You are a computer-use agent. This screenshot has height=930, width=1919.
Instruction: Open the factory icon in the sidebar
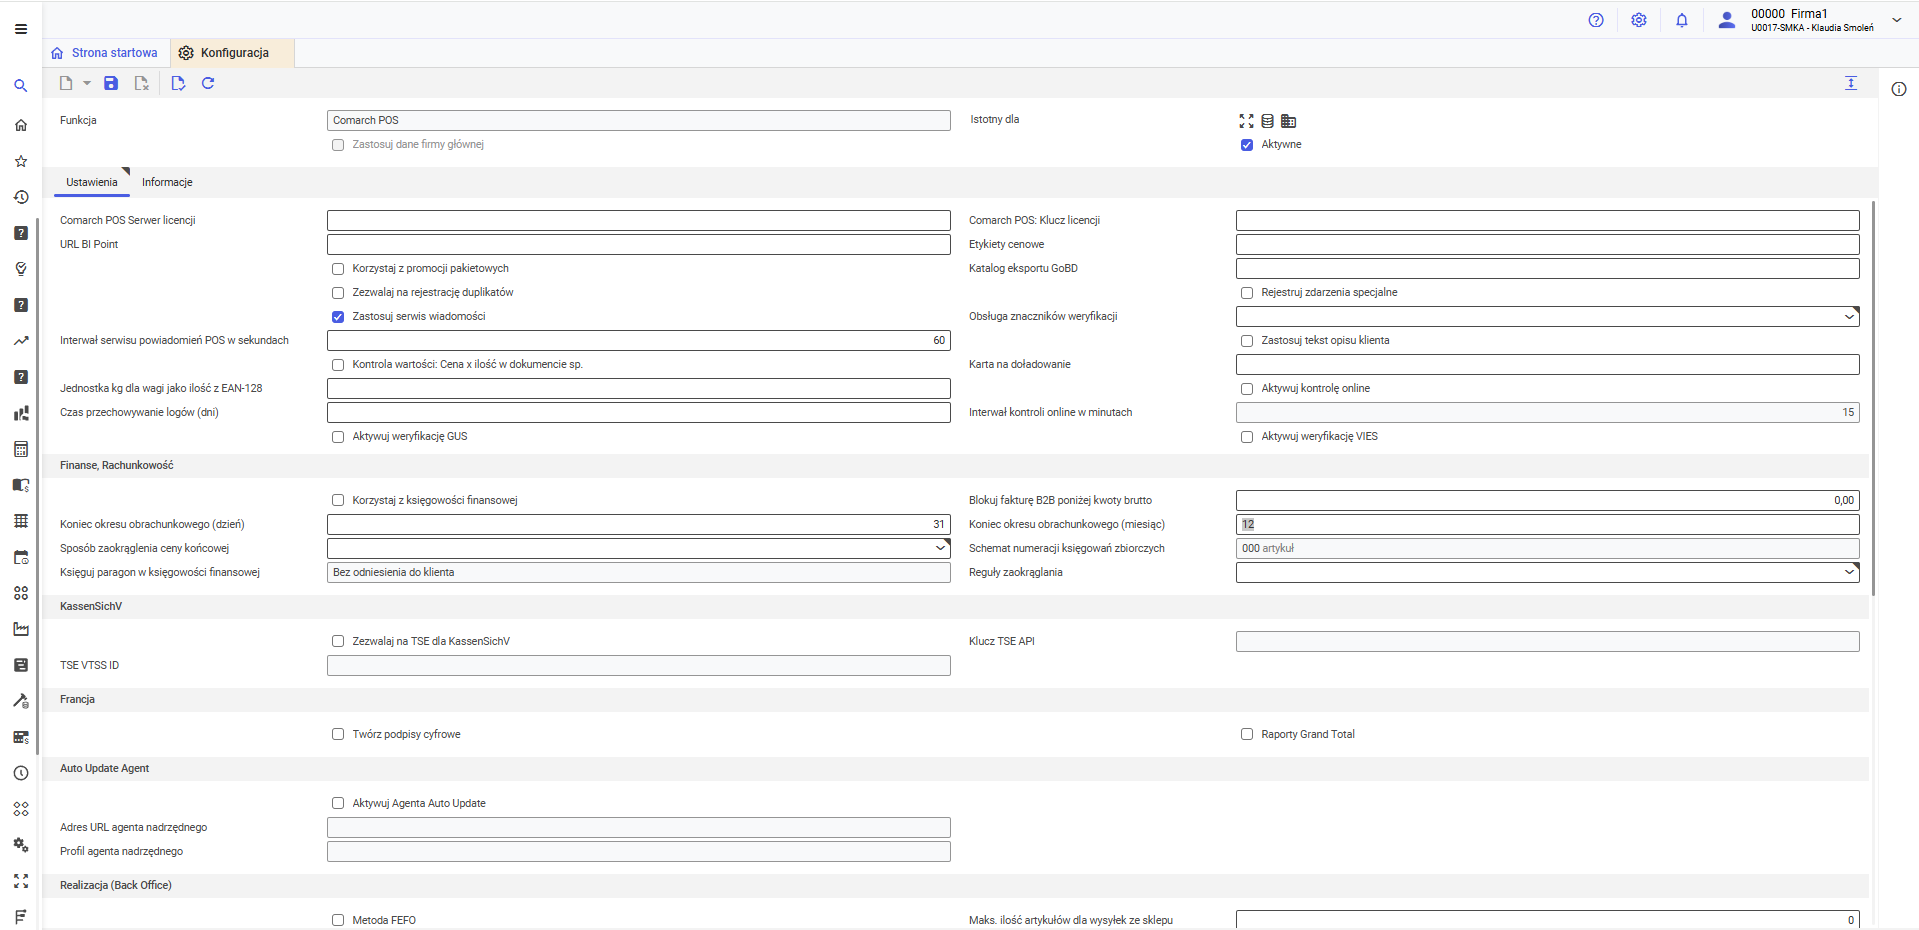pos(21,629)
